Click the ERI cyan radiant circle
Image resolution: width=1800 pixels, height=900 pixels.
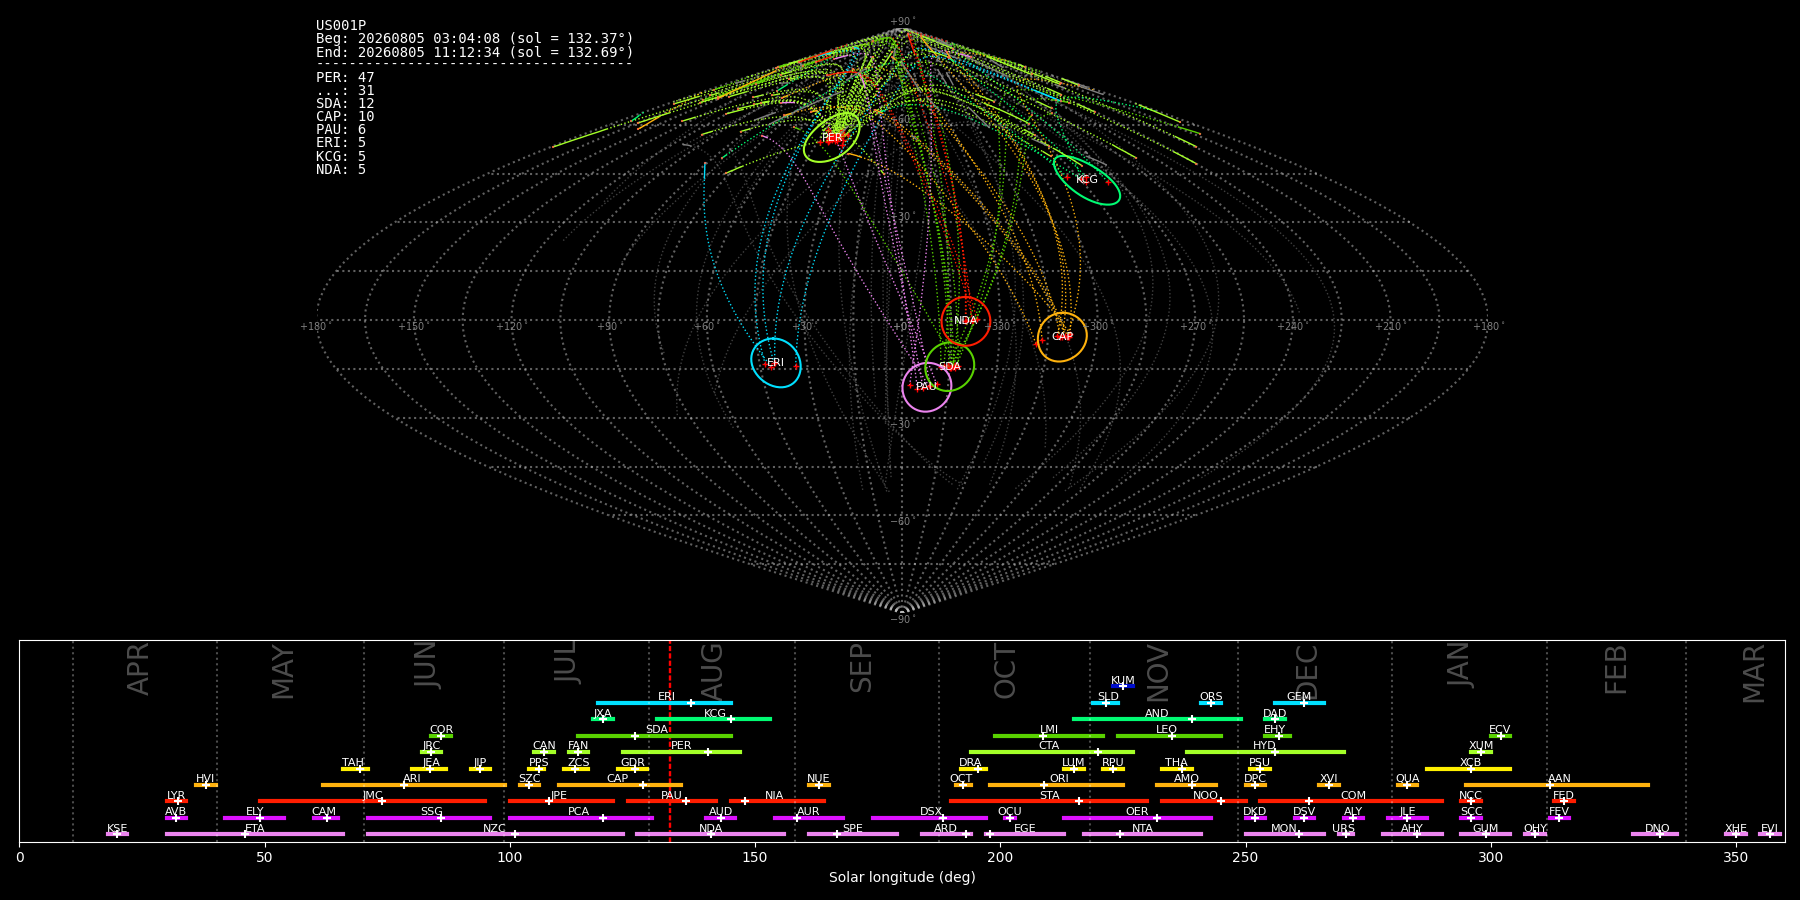tap(776, 362)
